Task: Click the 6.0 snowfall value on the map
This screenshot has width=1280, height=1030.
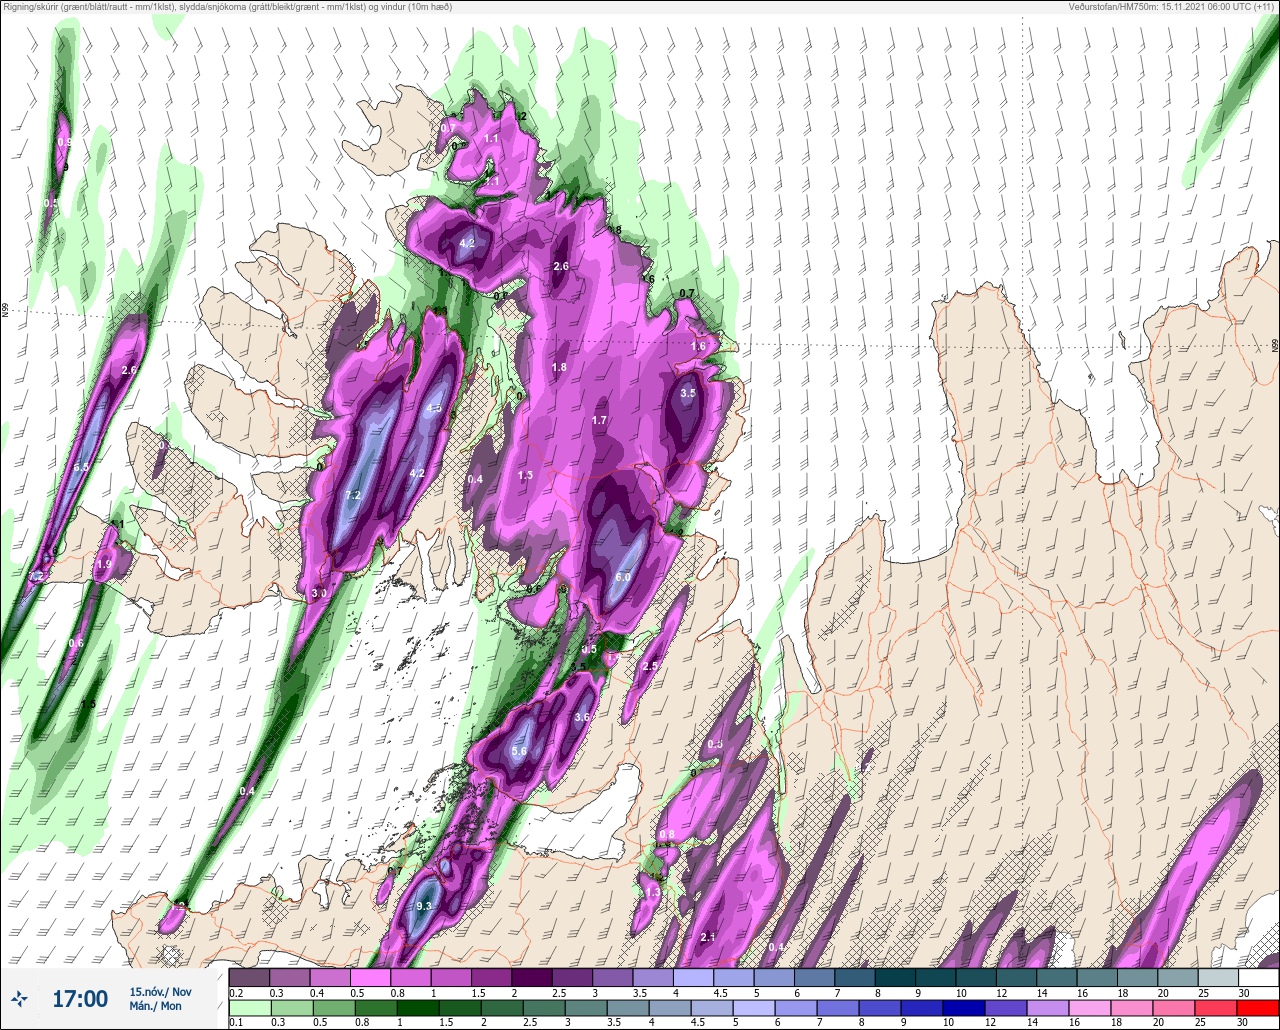Action: click(622, 577)
